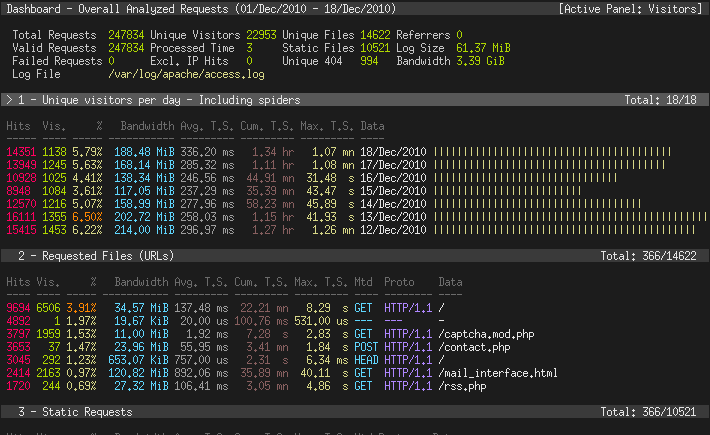
Task: Click the log file path /var/log/apache/access.log
Action: (186, 74)
